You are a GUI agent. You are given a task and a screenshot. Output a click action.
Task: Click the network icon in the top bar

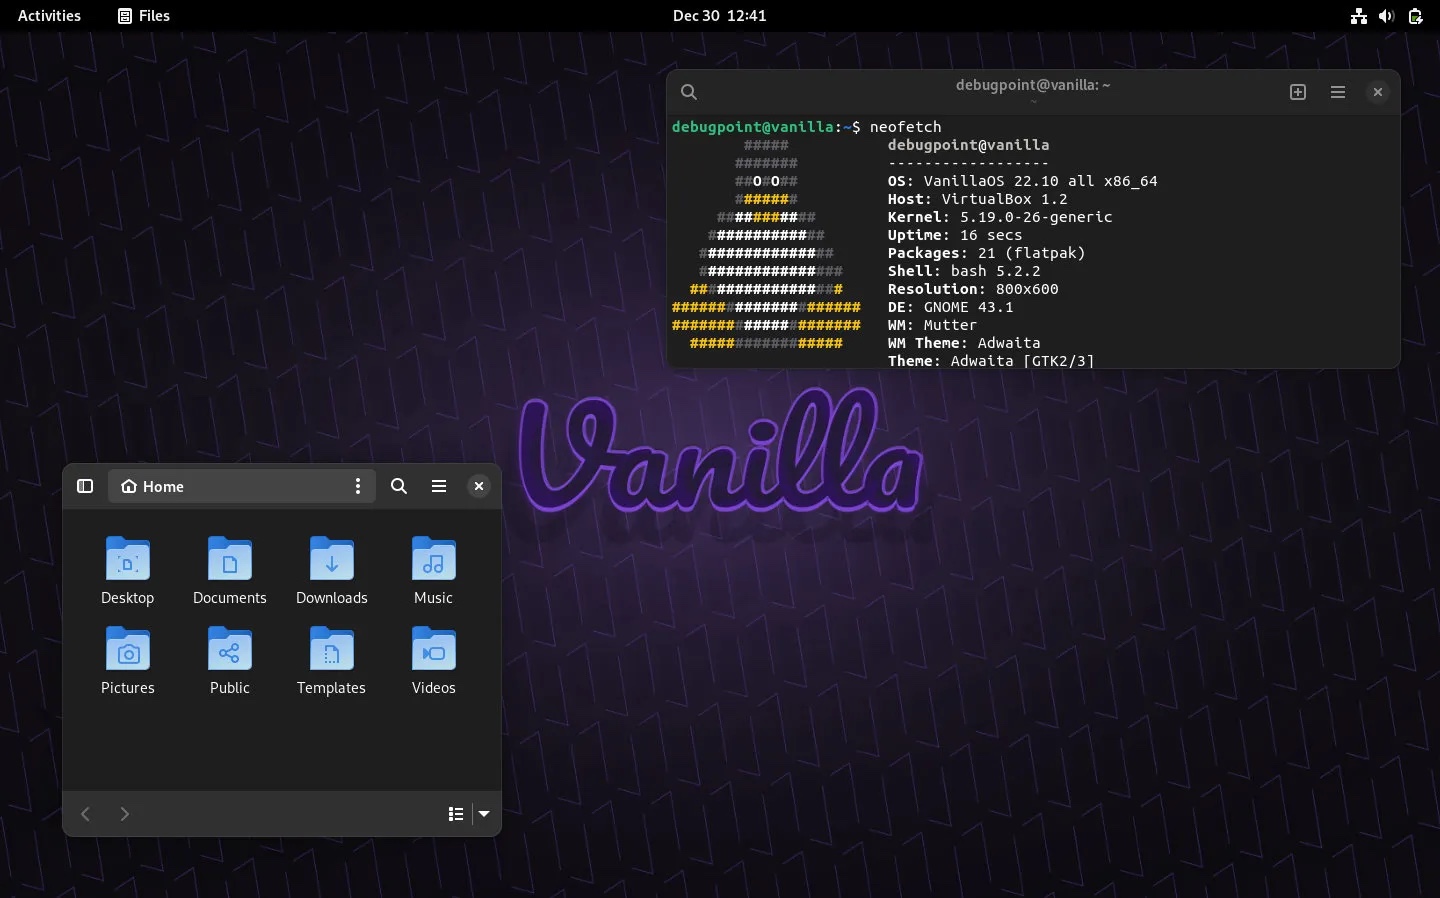[x=1357, y=16]
